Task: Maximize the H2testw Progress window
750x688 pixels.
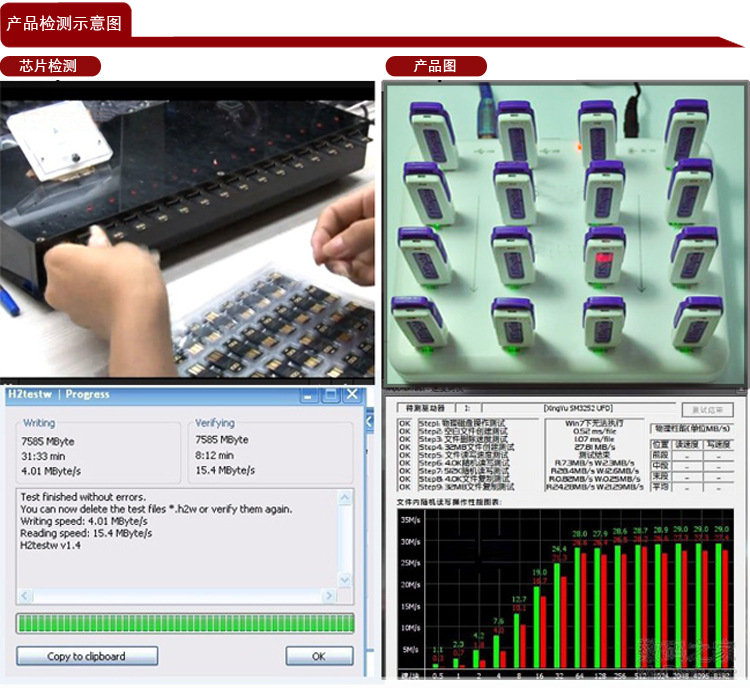Action: click(331, 395)
